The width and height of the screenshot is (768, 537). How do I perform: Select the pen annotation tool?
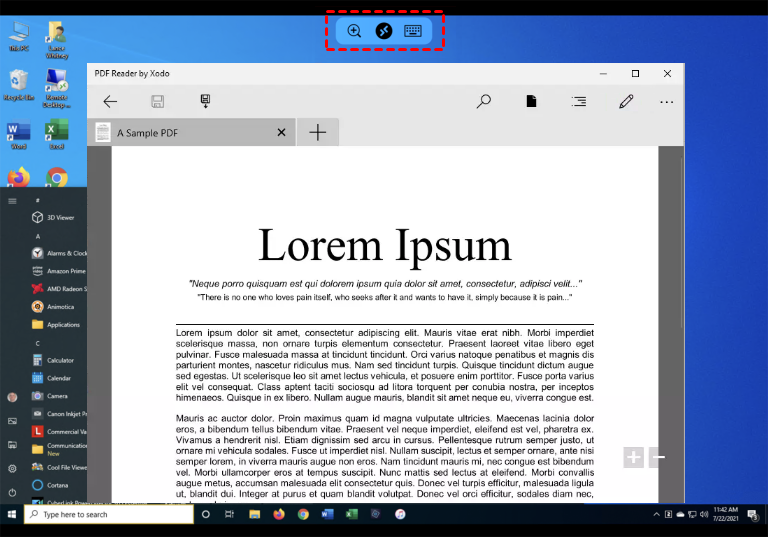[x=626, y=101]
